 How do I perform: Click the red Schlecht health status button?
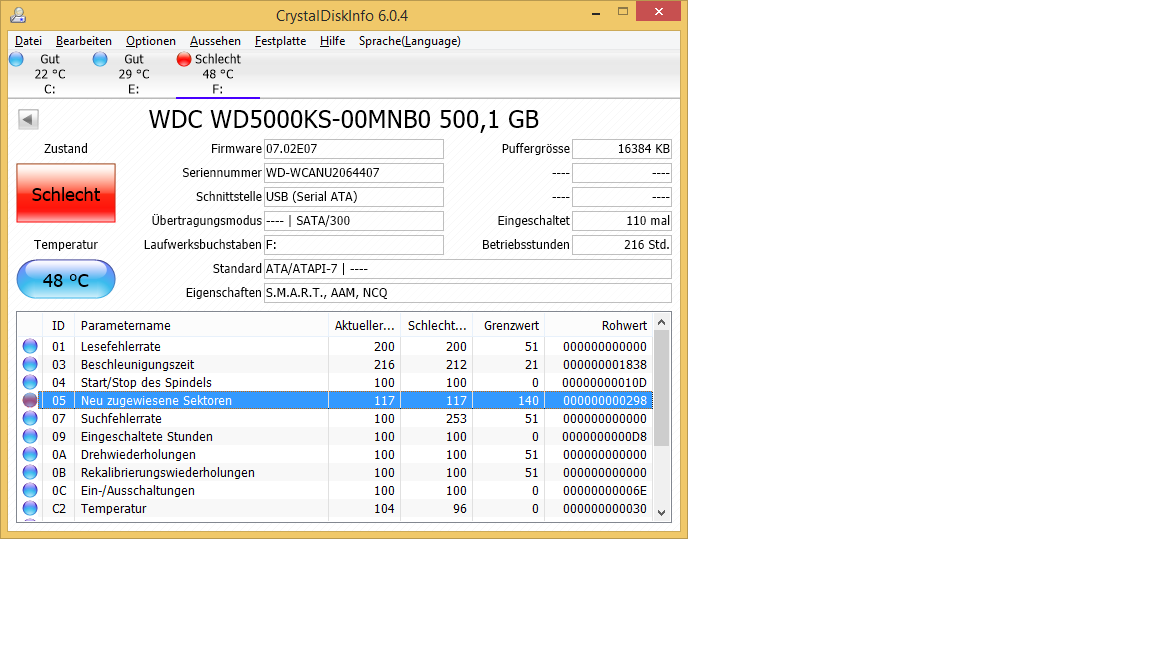[66, 193]
